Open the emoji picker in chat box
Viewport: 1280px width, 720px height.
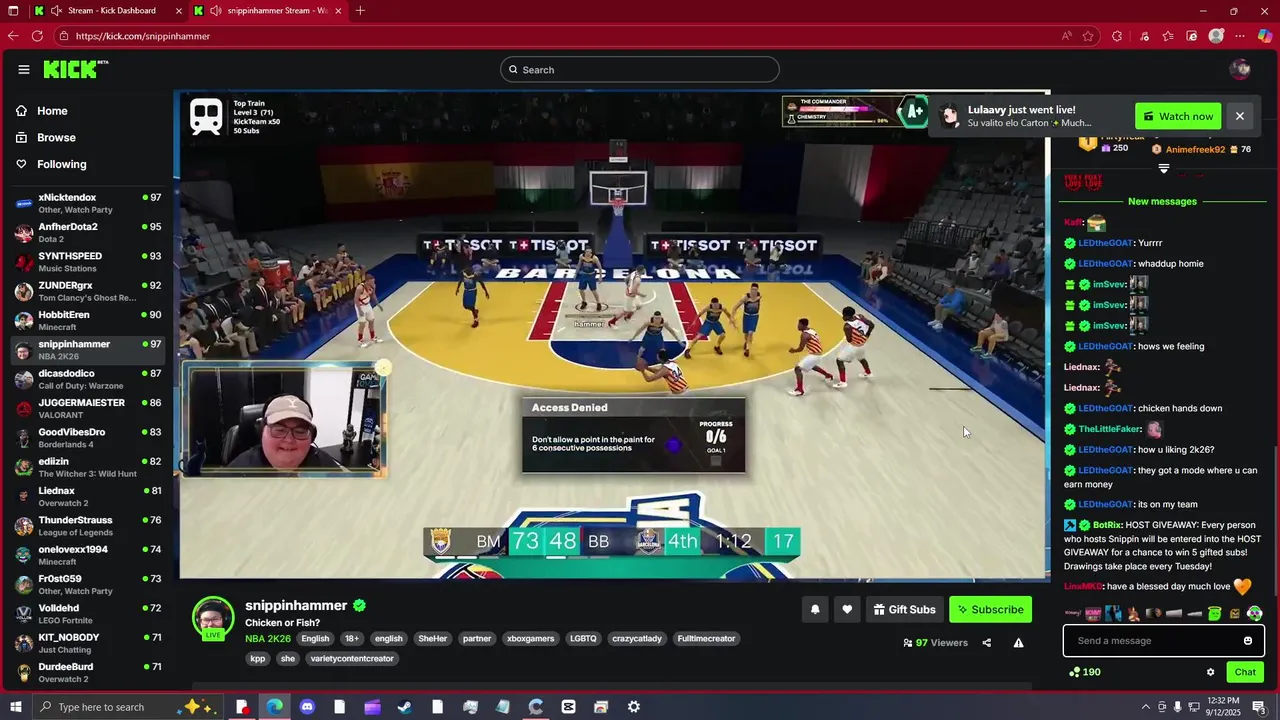click(1248, 641)
